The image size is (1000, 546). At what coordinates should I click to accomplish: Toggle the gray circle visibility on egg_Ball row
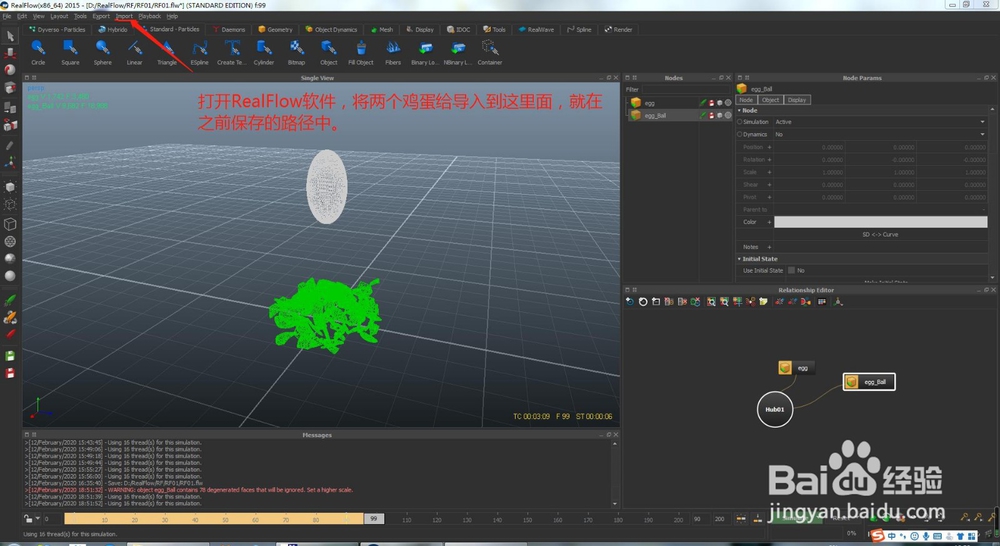click(x=728, y=115)
